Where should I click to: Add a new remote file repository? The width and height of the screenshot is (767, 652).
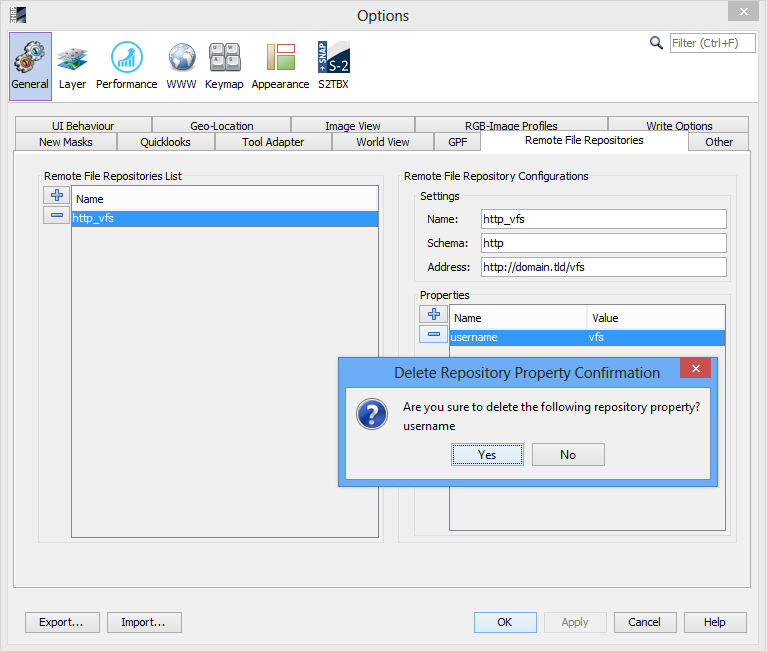[x=56, y=195]
